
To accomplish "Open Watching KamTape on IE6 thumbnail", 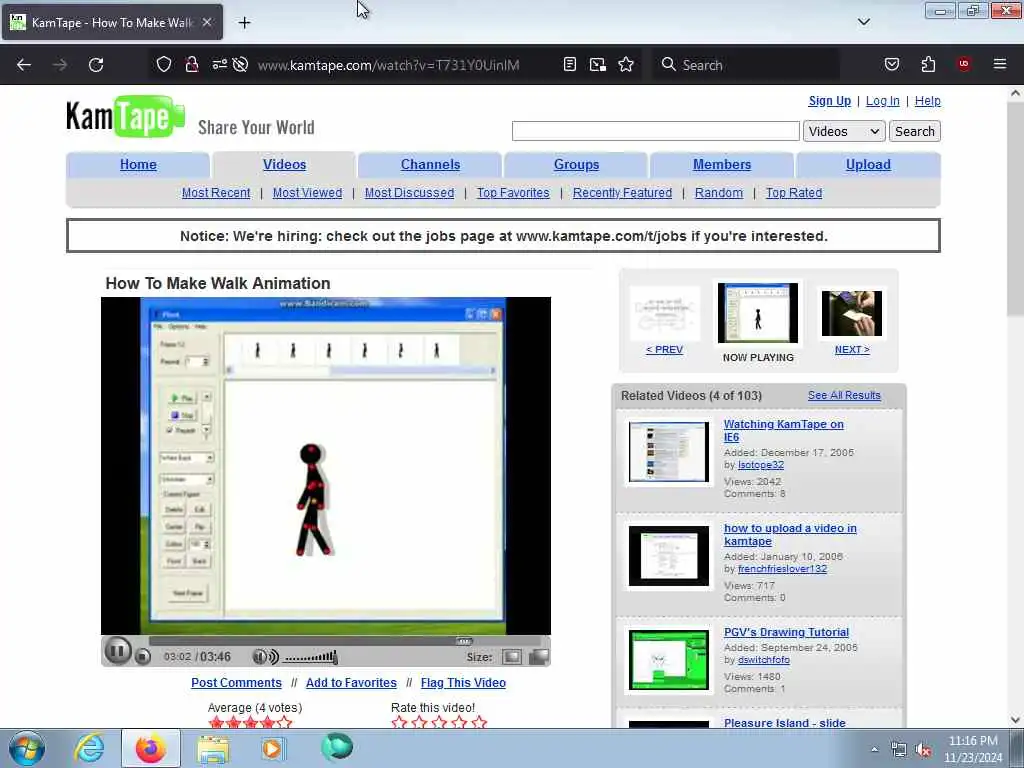I will (x=668, y=451).
